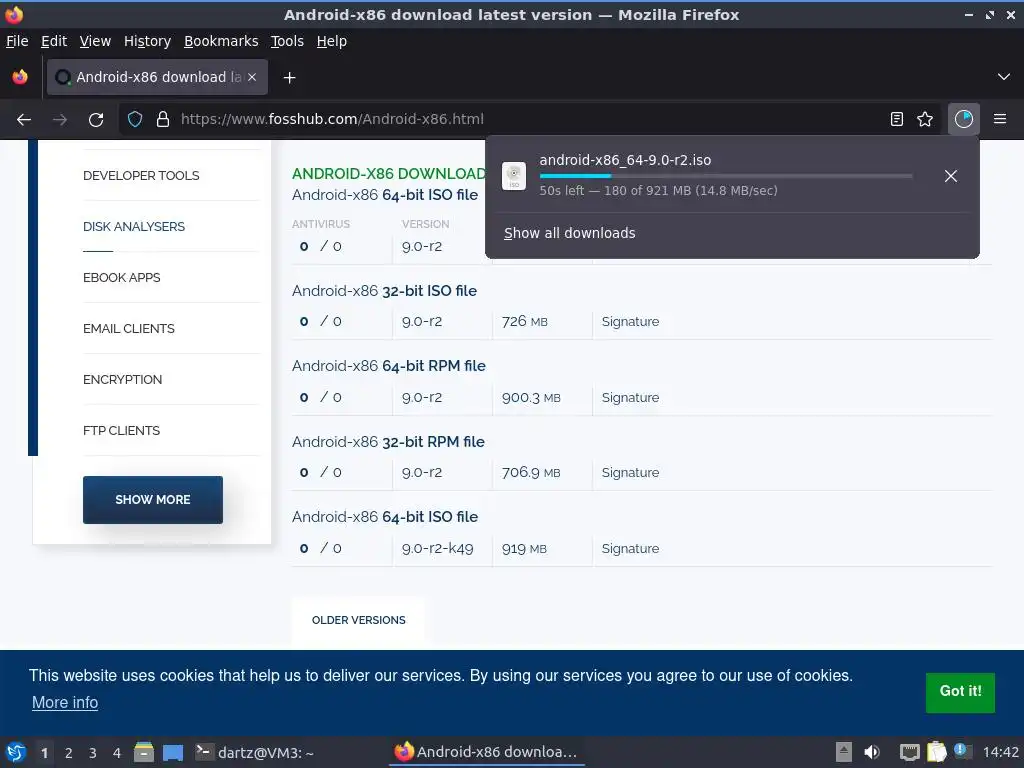Open the Bookmarks menu
This screenshot has height=768, width=1024.
[x=221, y=41]
